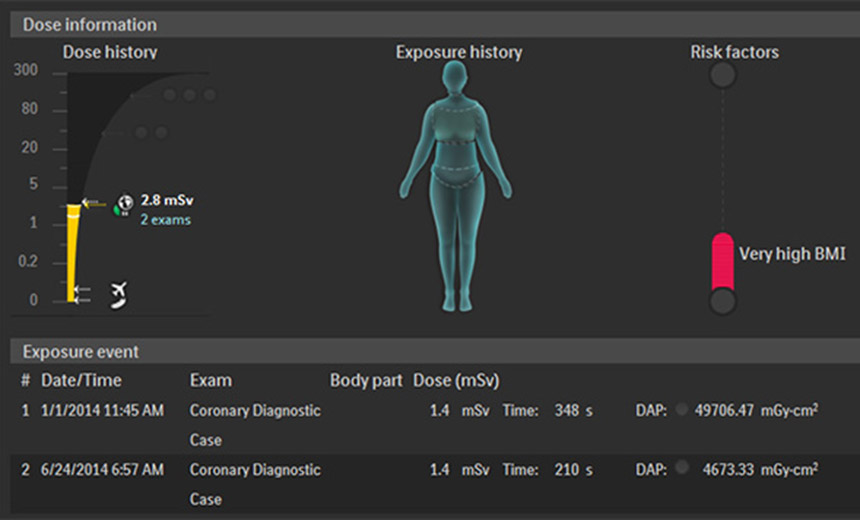The height and width of the screenshot is (520, 860).
Task: Click the 20 mark on dose scale
Action: [x=30, y=147]
